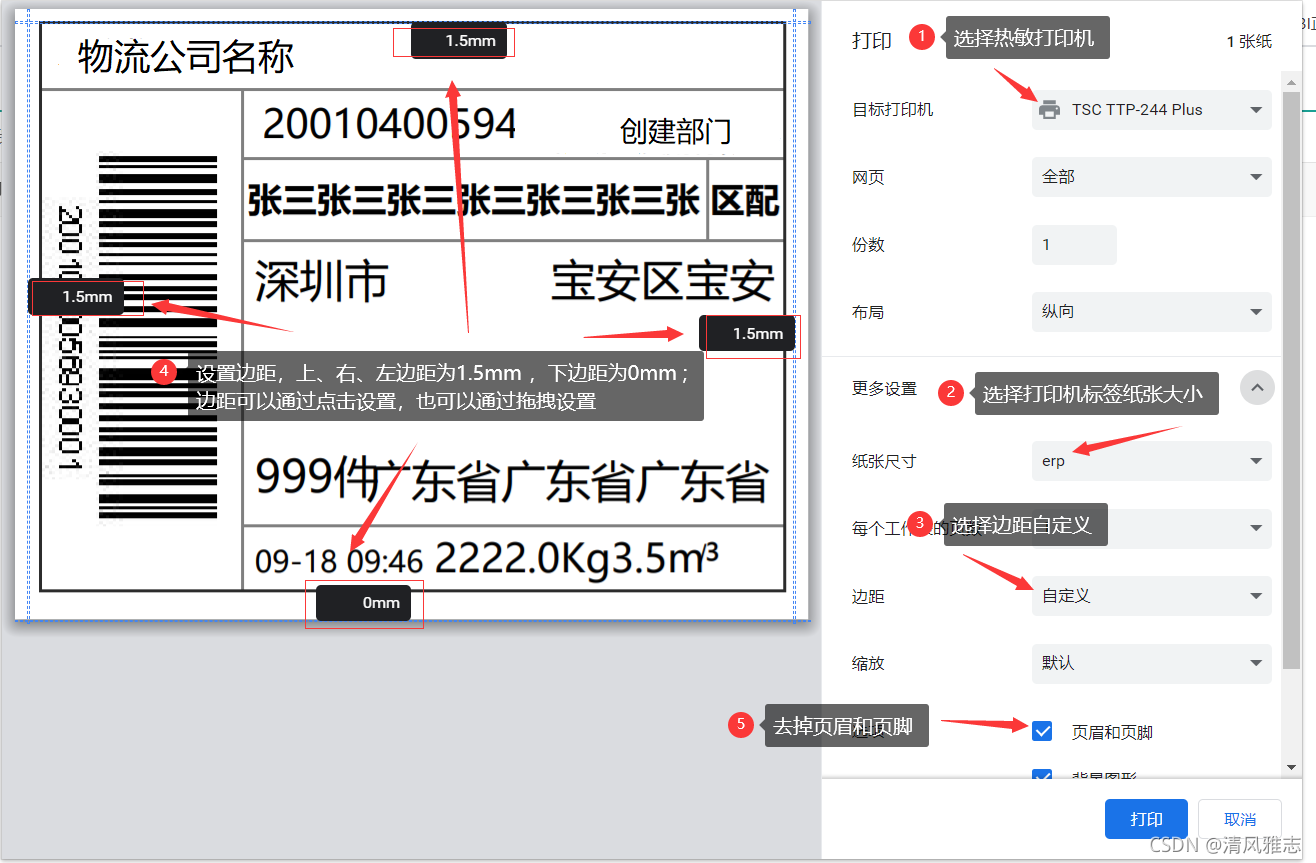Click the right margin 1.5mm field
Image resolution: width=1316 pixels, height=863 pixels.
click(x=747, y=333)
